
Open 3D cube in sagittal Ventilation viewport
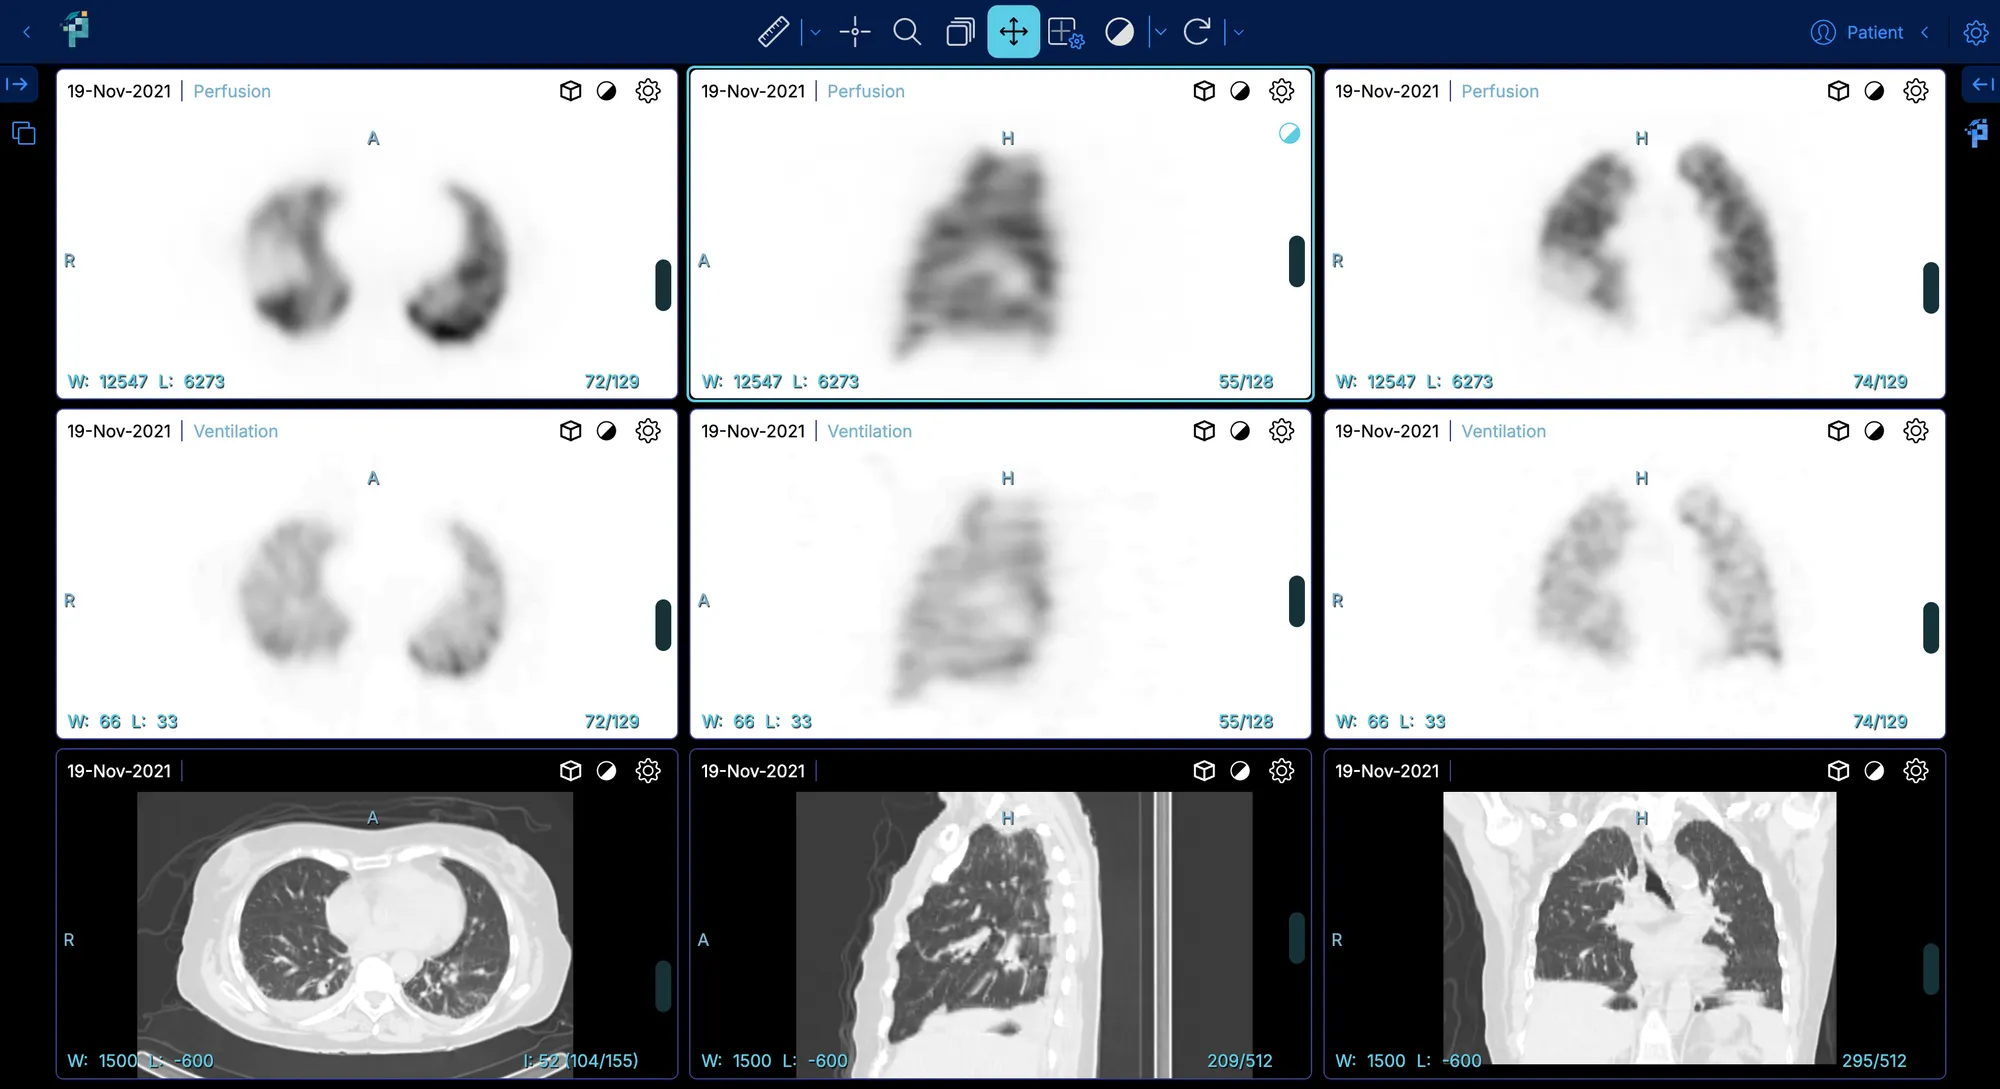click(x=1204, y=431)
